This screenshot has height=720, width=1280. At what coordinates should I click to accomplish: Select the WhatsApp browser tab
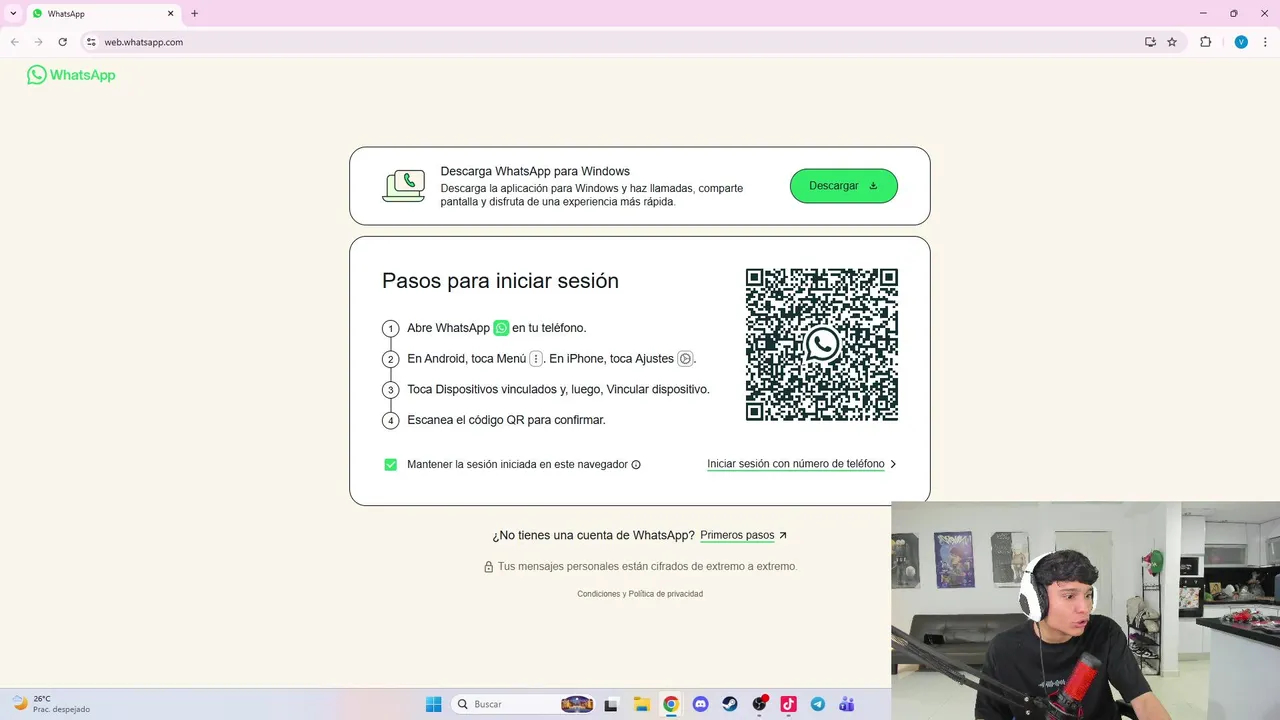pyautogui.click(x=103, y=14)
